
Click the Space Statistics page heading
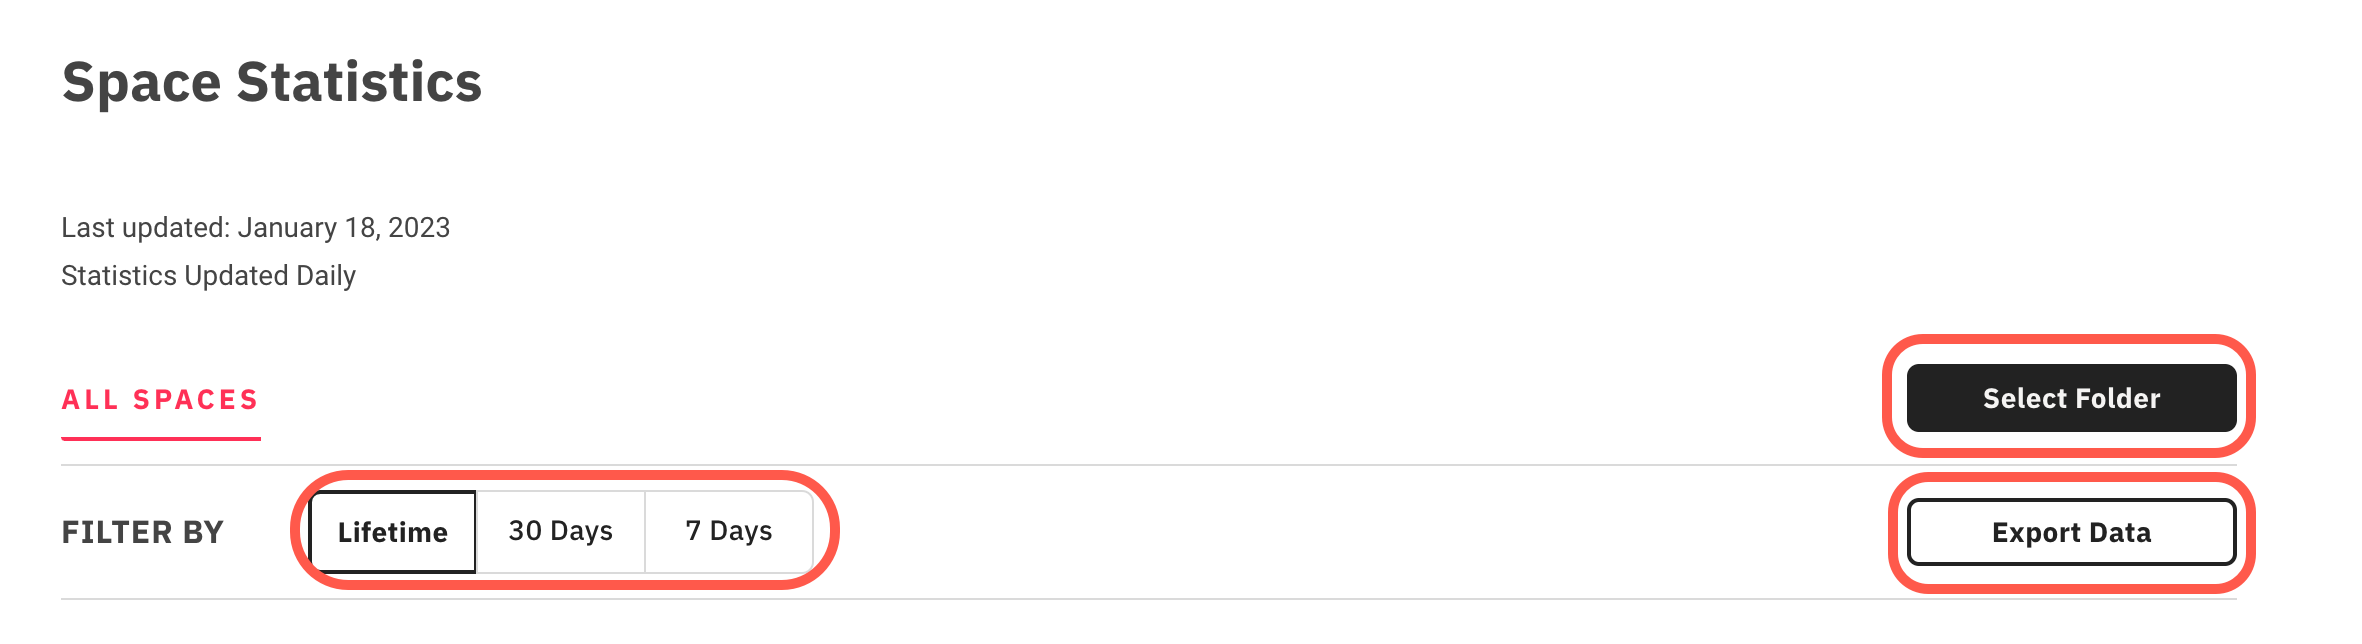271,82
